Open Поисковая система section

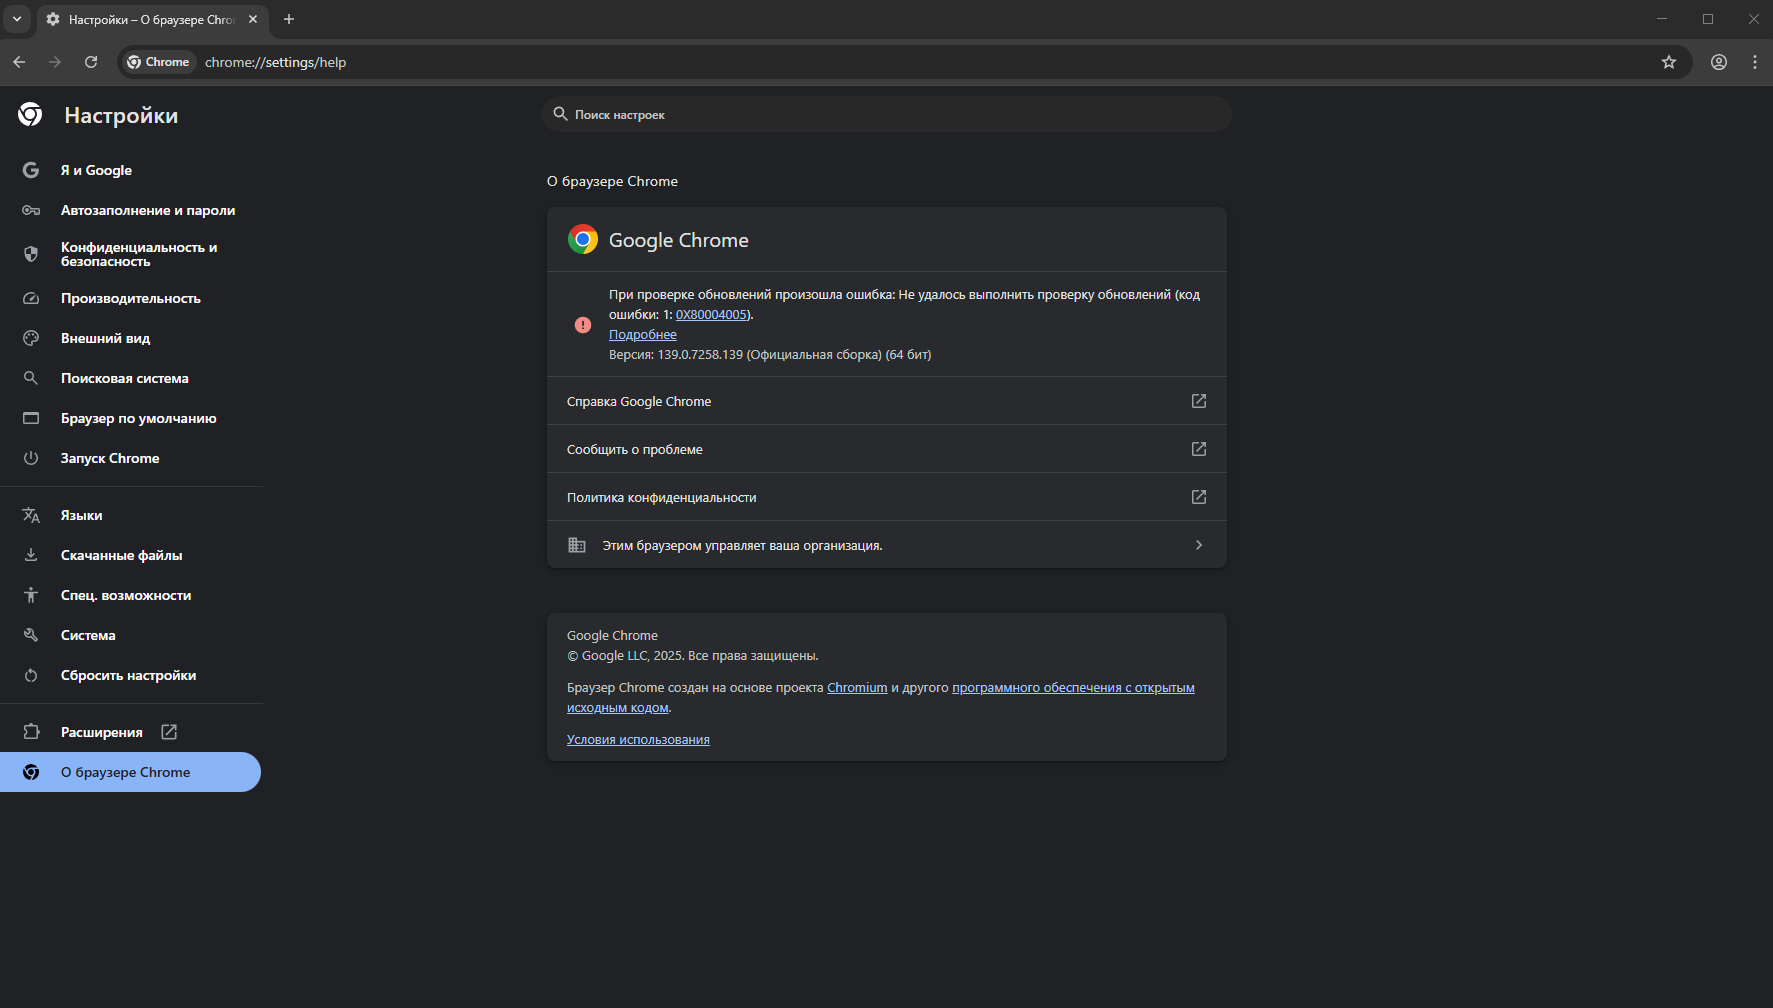click(131, 378)
